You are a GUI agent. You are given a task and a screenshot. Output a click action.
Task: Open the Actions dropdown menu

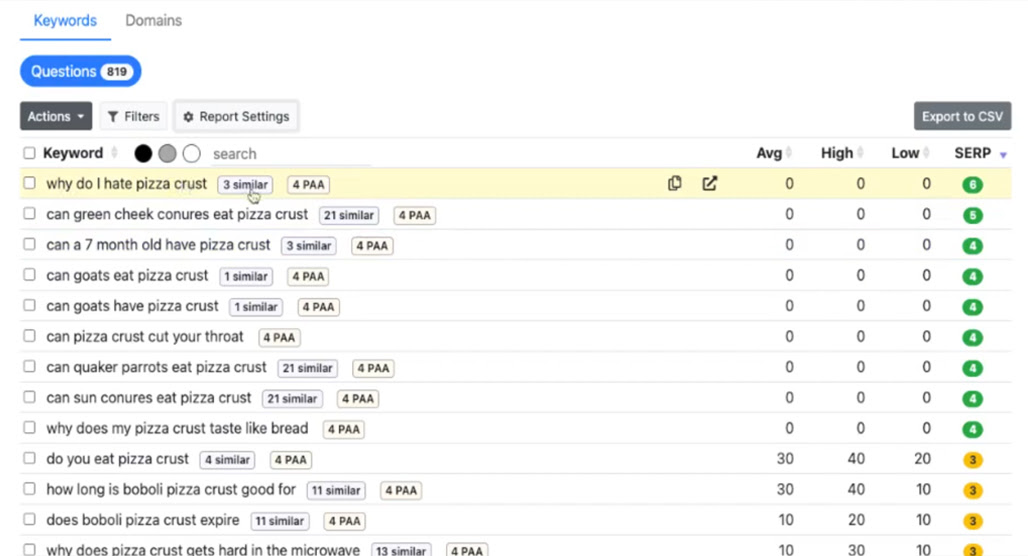point(56,116)
